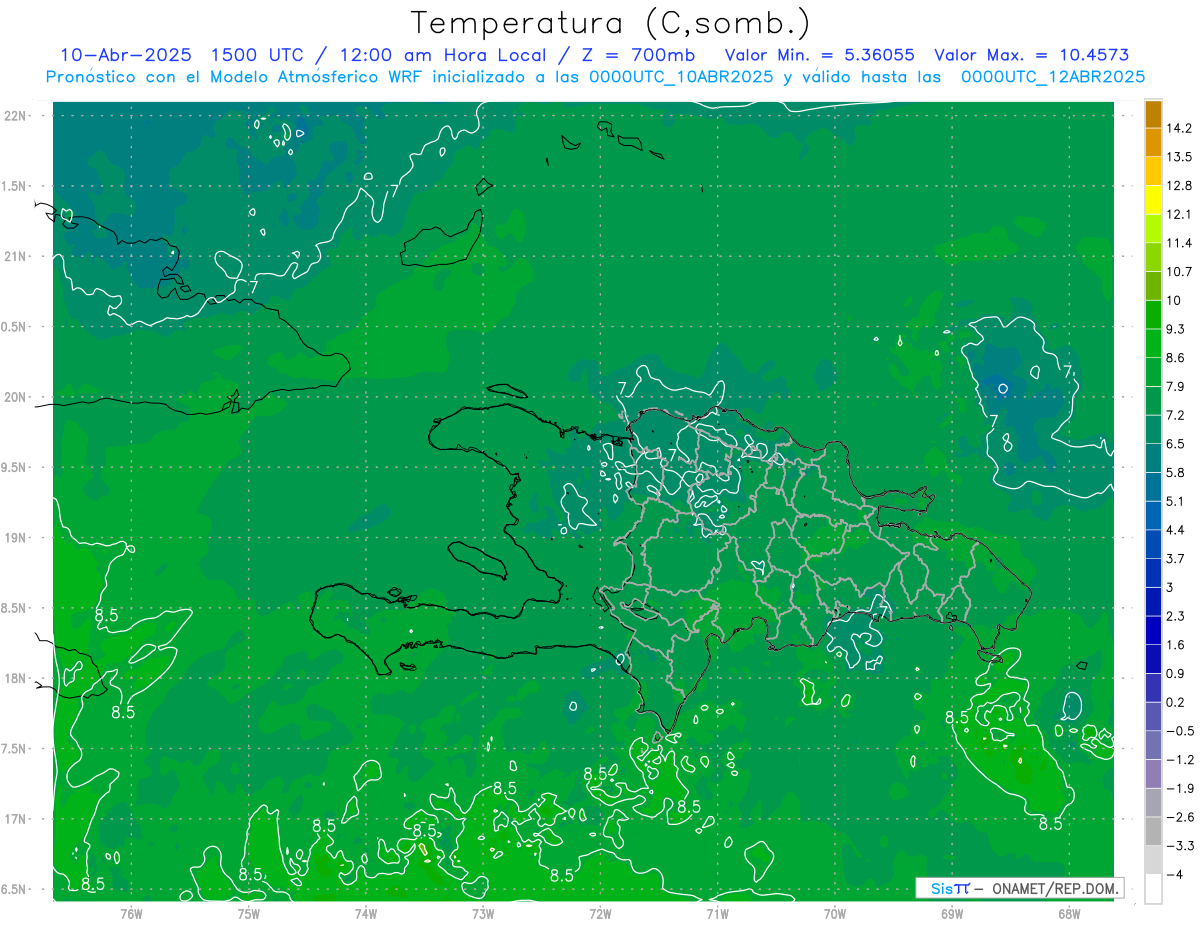This screenshot has width=1200, height=927.
Task: Click the '17N' latitude label
Action: 17,819
